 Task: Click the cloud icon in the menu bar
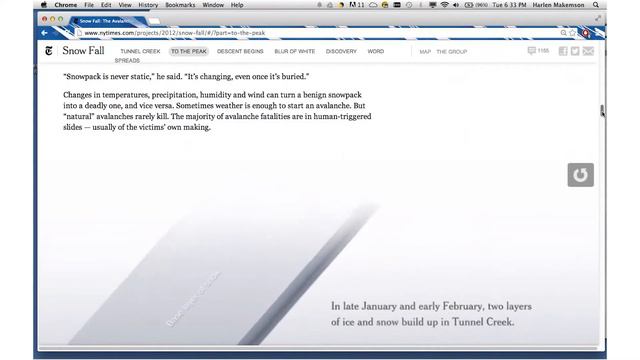pos(373,5)
